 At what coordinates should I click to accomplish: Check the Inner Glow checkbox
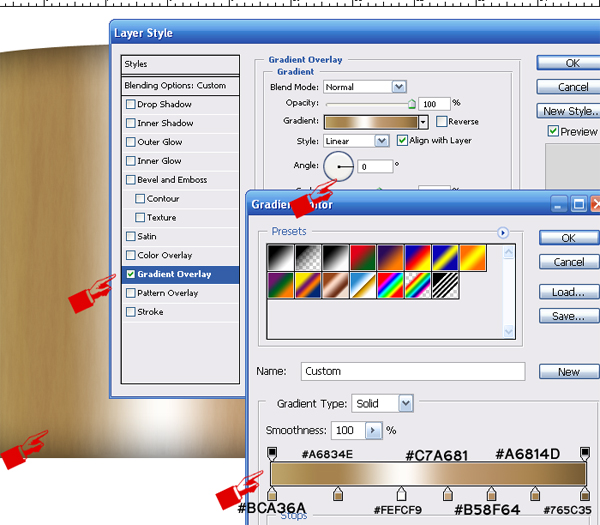pyautogui.click(x=130, y=161)
